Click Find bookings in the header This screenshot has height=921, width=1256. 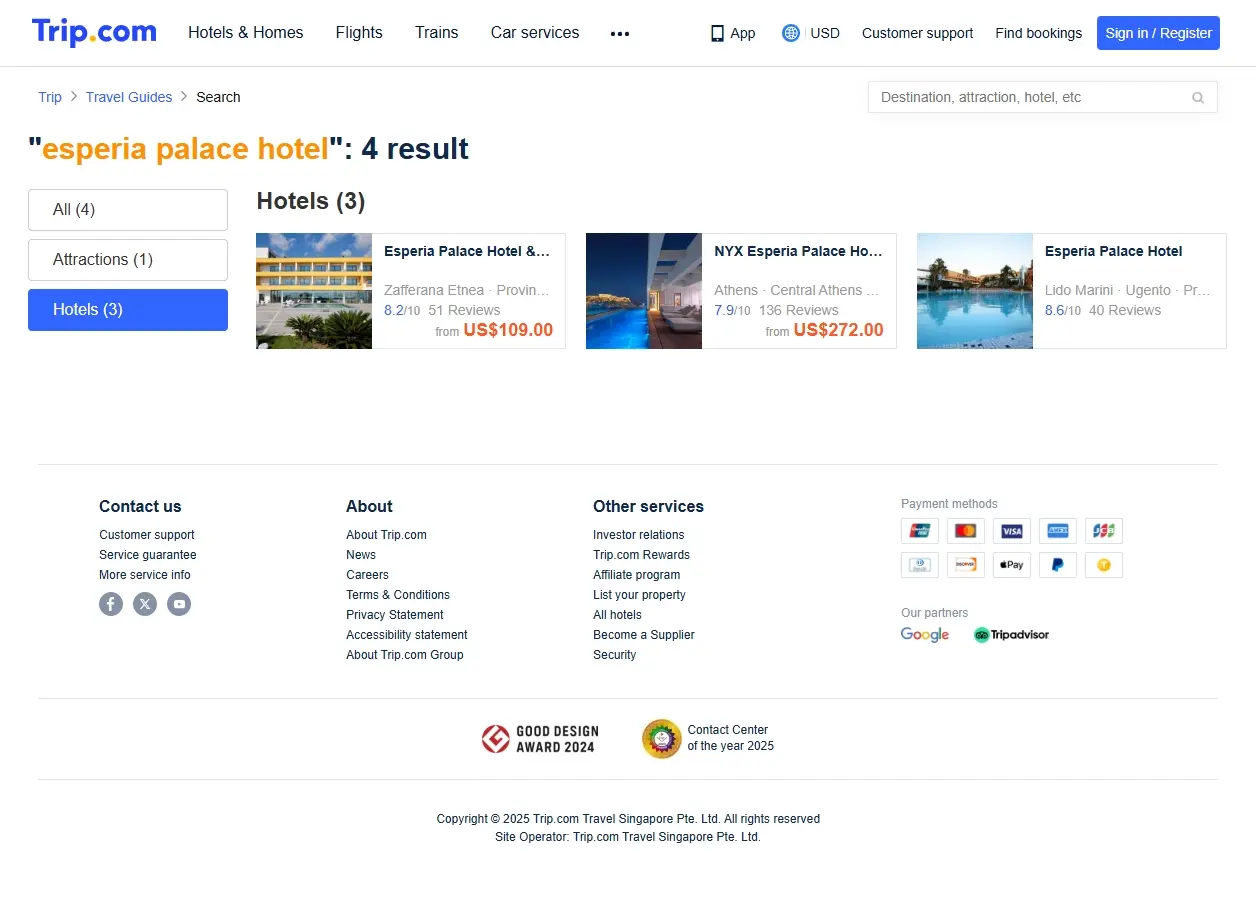pos(1038,33)
